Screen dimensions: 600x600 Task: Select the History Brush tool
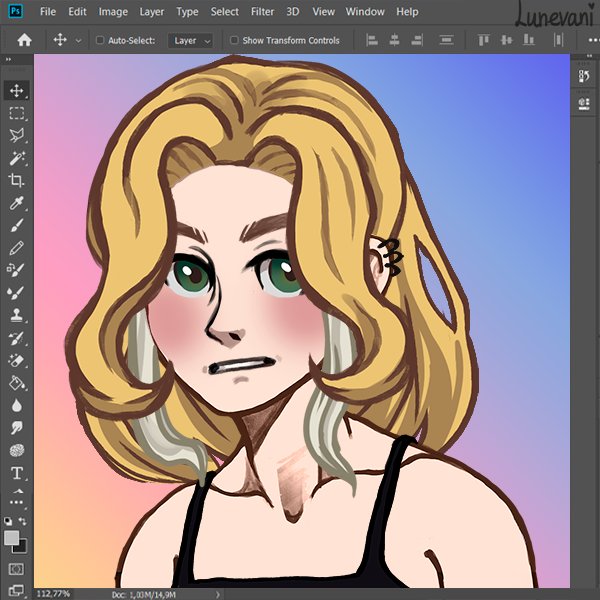(x=16, y=338)
